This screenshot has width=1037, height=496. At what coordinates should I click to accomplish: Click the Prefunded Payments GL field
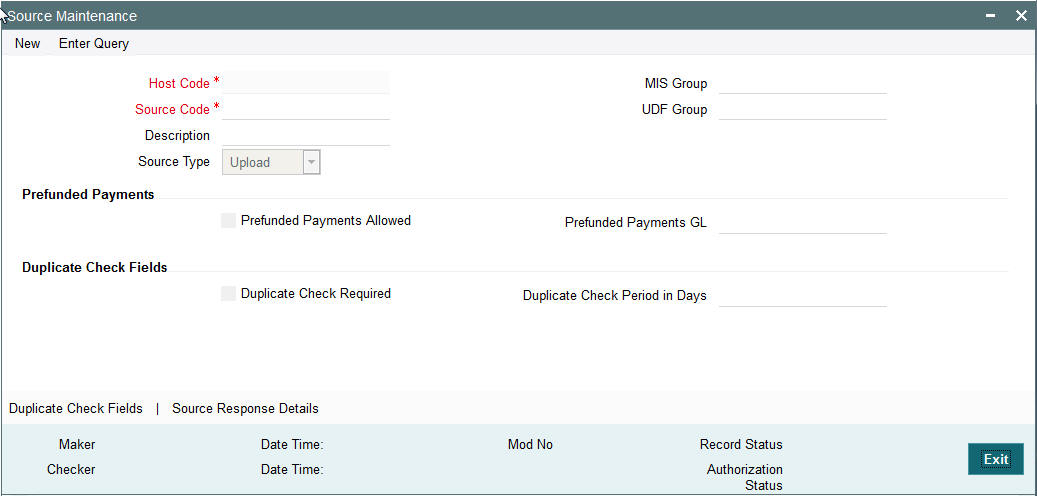point(802,223)
